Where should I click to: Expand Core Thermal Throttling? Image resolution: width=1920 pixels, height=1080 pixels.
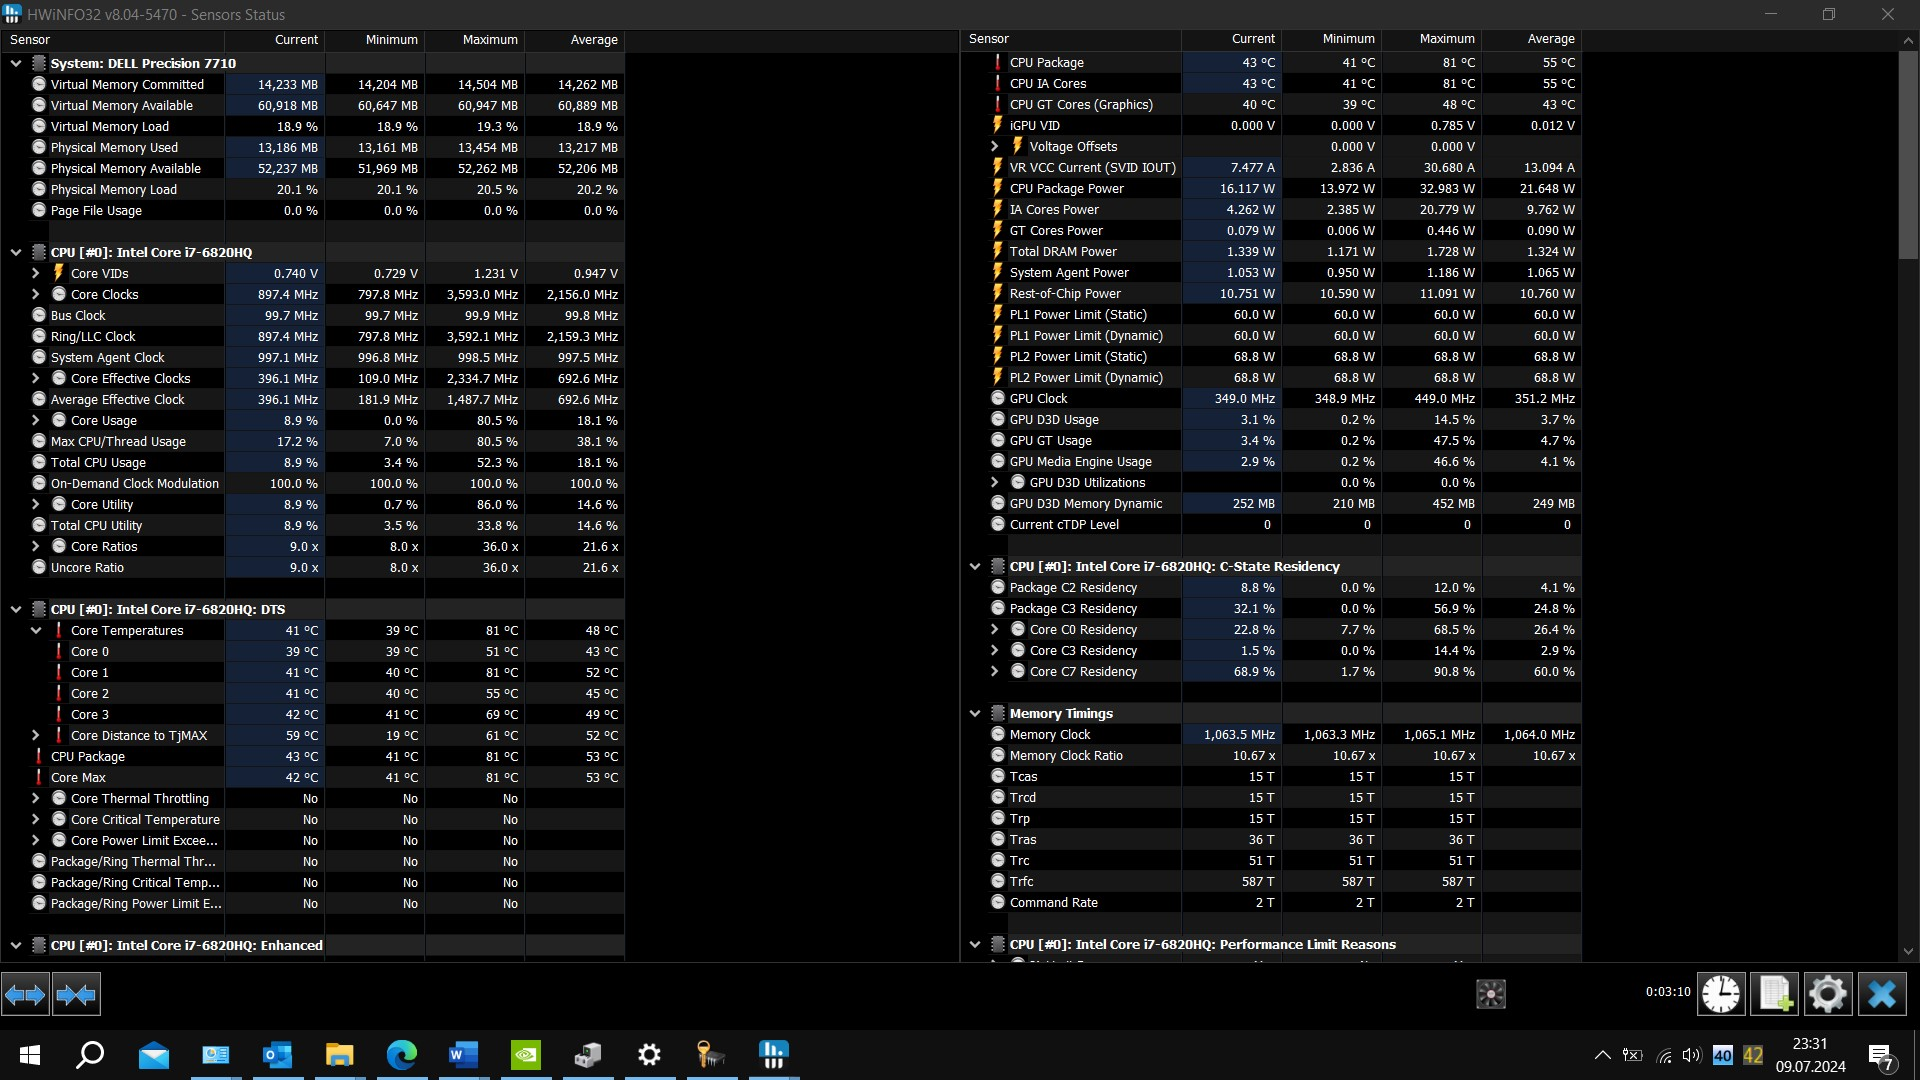pos(36,798)
